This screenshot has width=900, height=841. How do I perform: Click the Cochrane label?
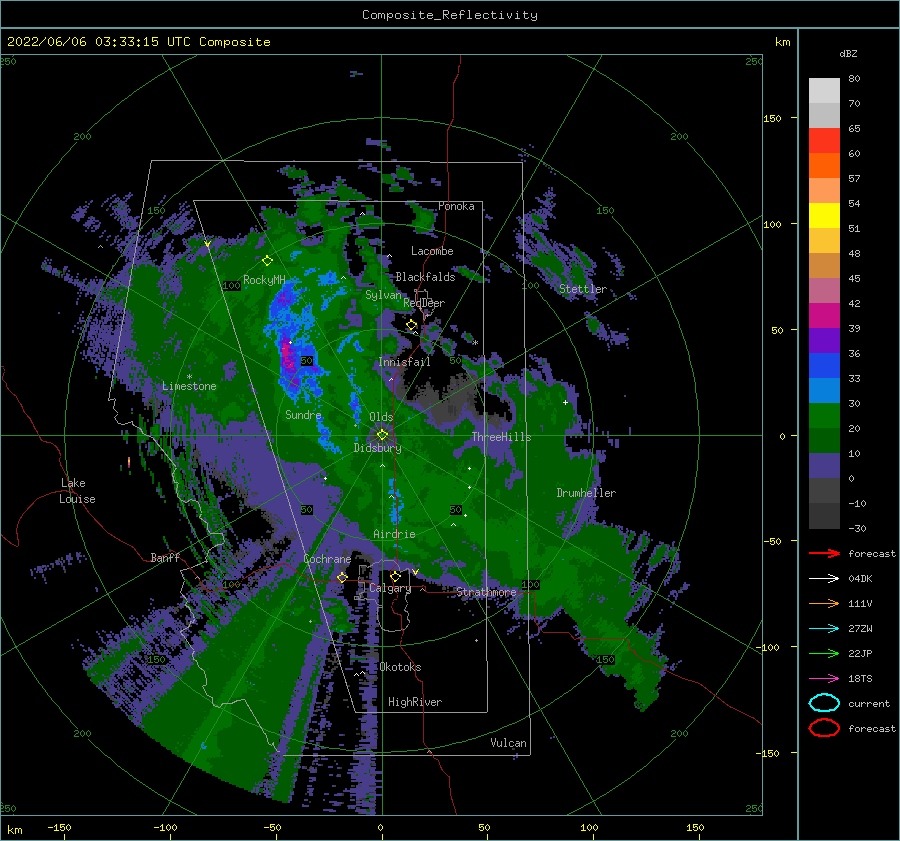click(x=327, y=559)
